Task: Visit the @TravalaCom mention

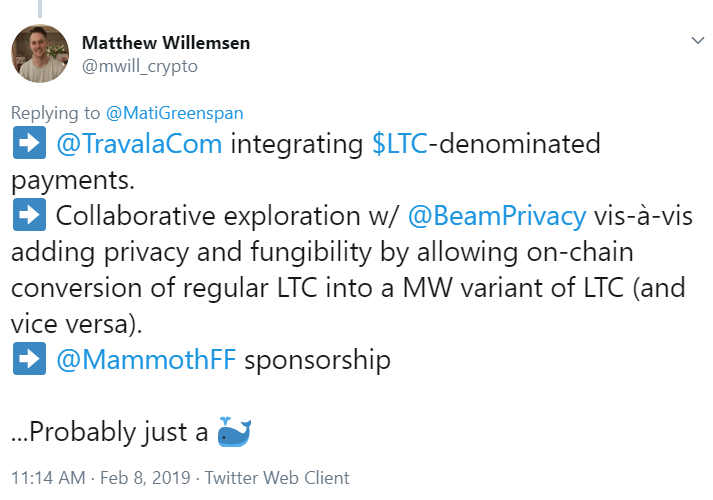Action: point(141,144)
